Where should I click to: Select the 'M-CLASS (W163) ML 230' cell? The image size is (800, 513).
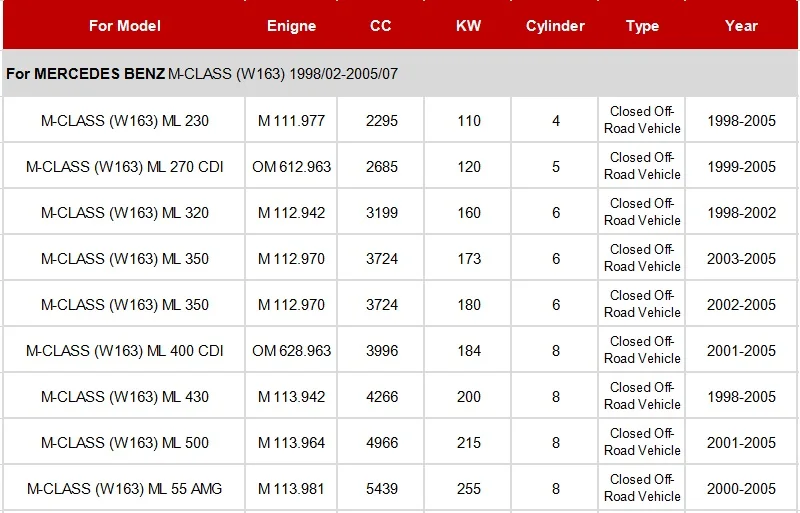click(124, 120)
